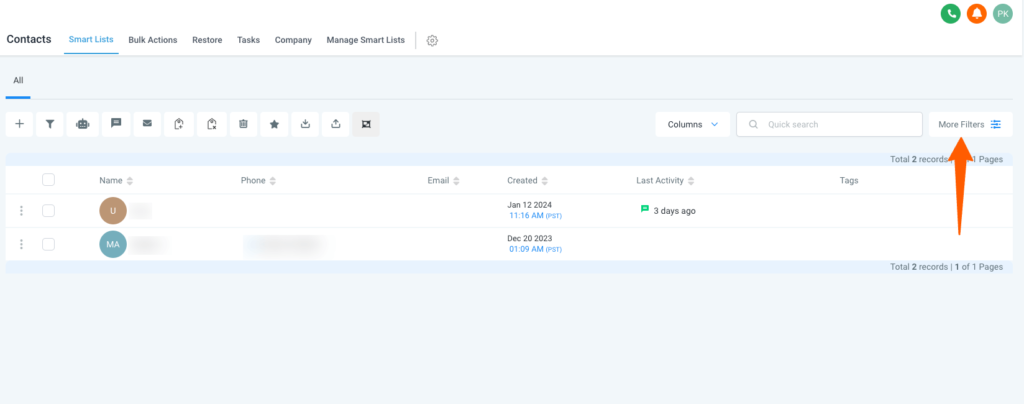
Task: Open the Company tab link
Action: (293, 40)
